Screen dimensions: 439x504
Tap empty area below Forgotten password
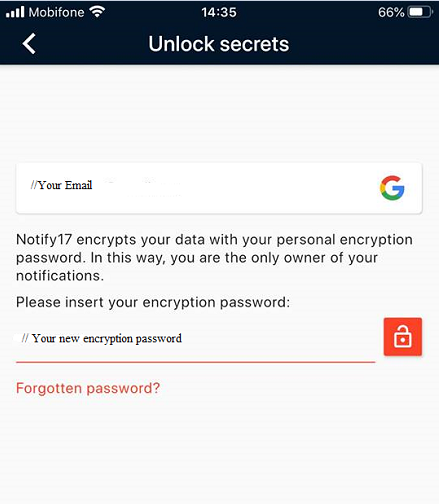pos(219,450)
